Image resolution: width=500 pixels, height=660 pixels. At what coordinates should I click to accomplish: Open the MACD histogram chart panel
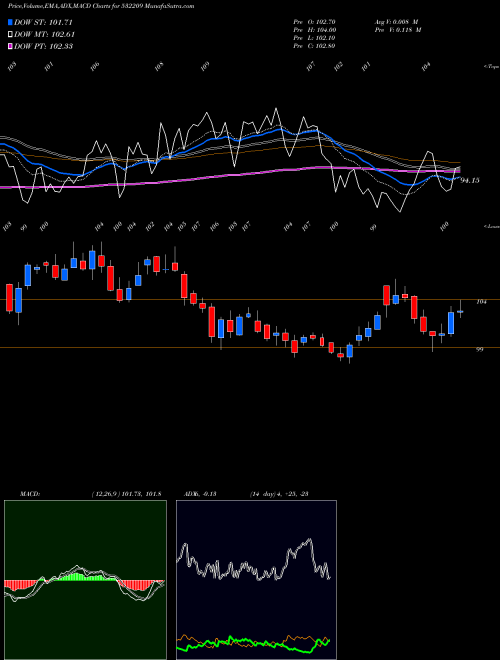click(x=85, y=580)
